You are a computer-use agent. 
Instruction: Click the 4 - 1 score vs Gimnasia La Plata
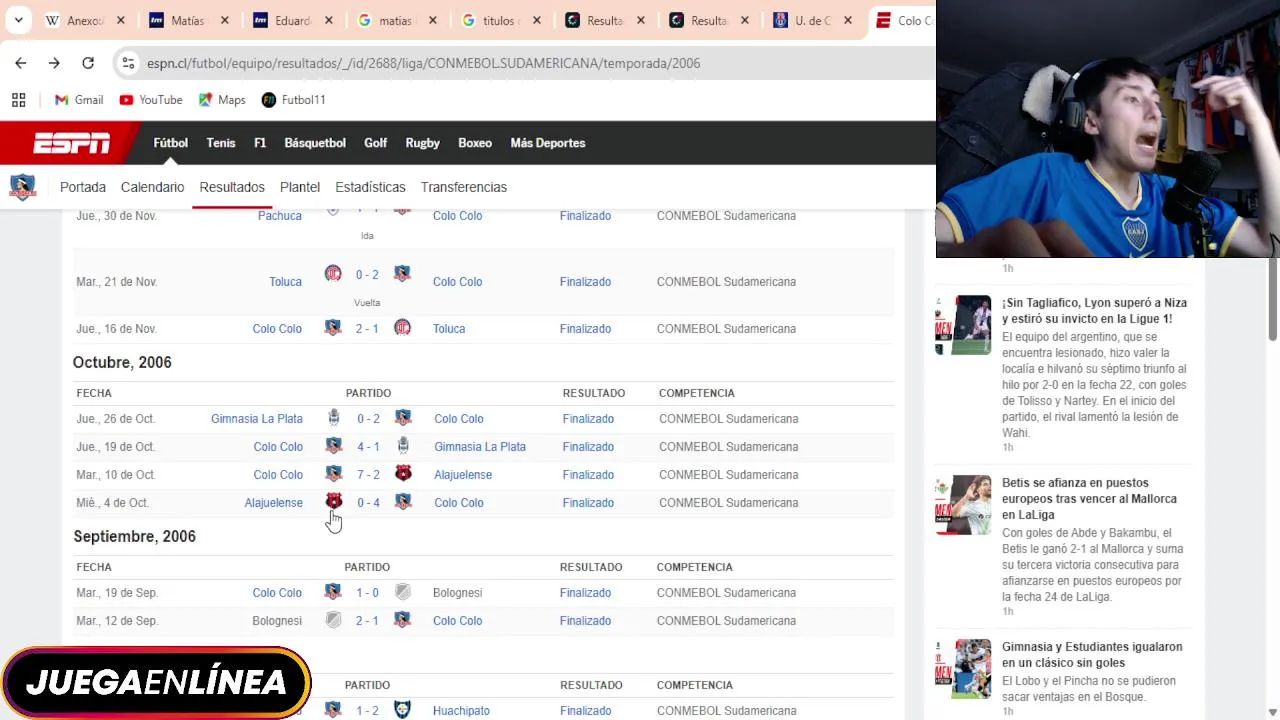[368, 447]
